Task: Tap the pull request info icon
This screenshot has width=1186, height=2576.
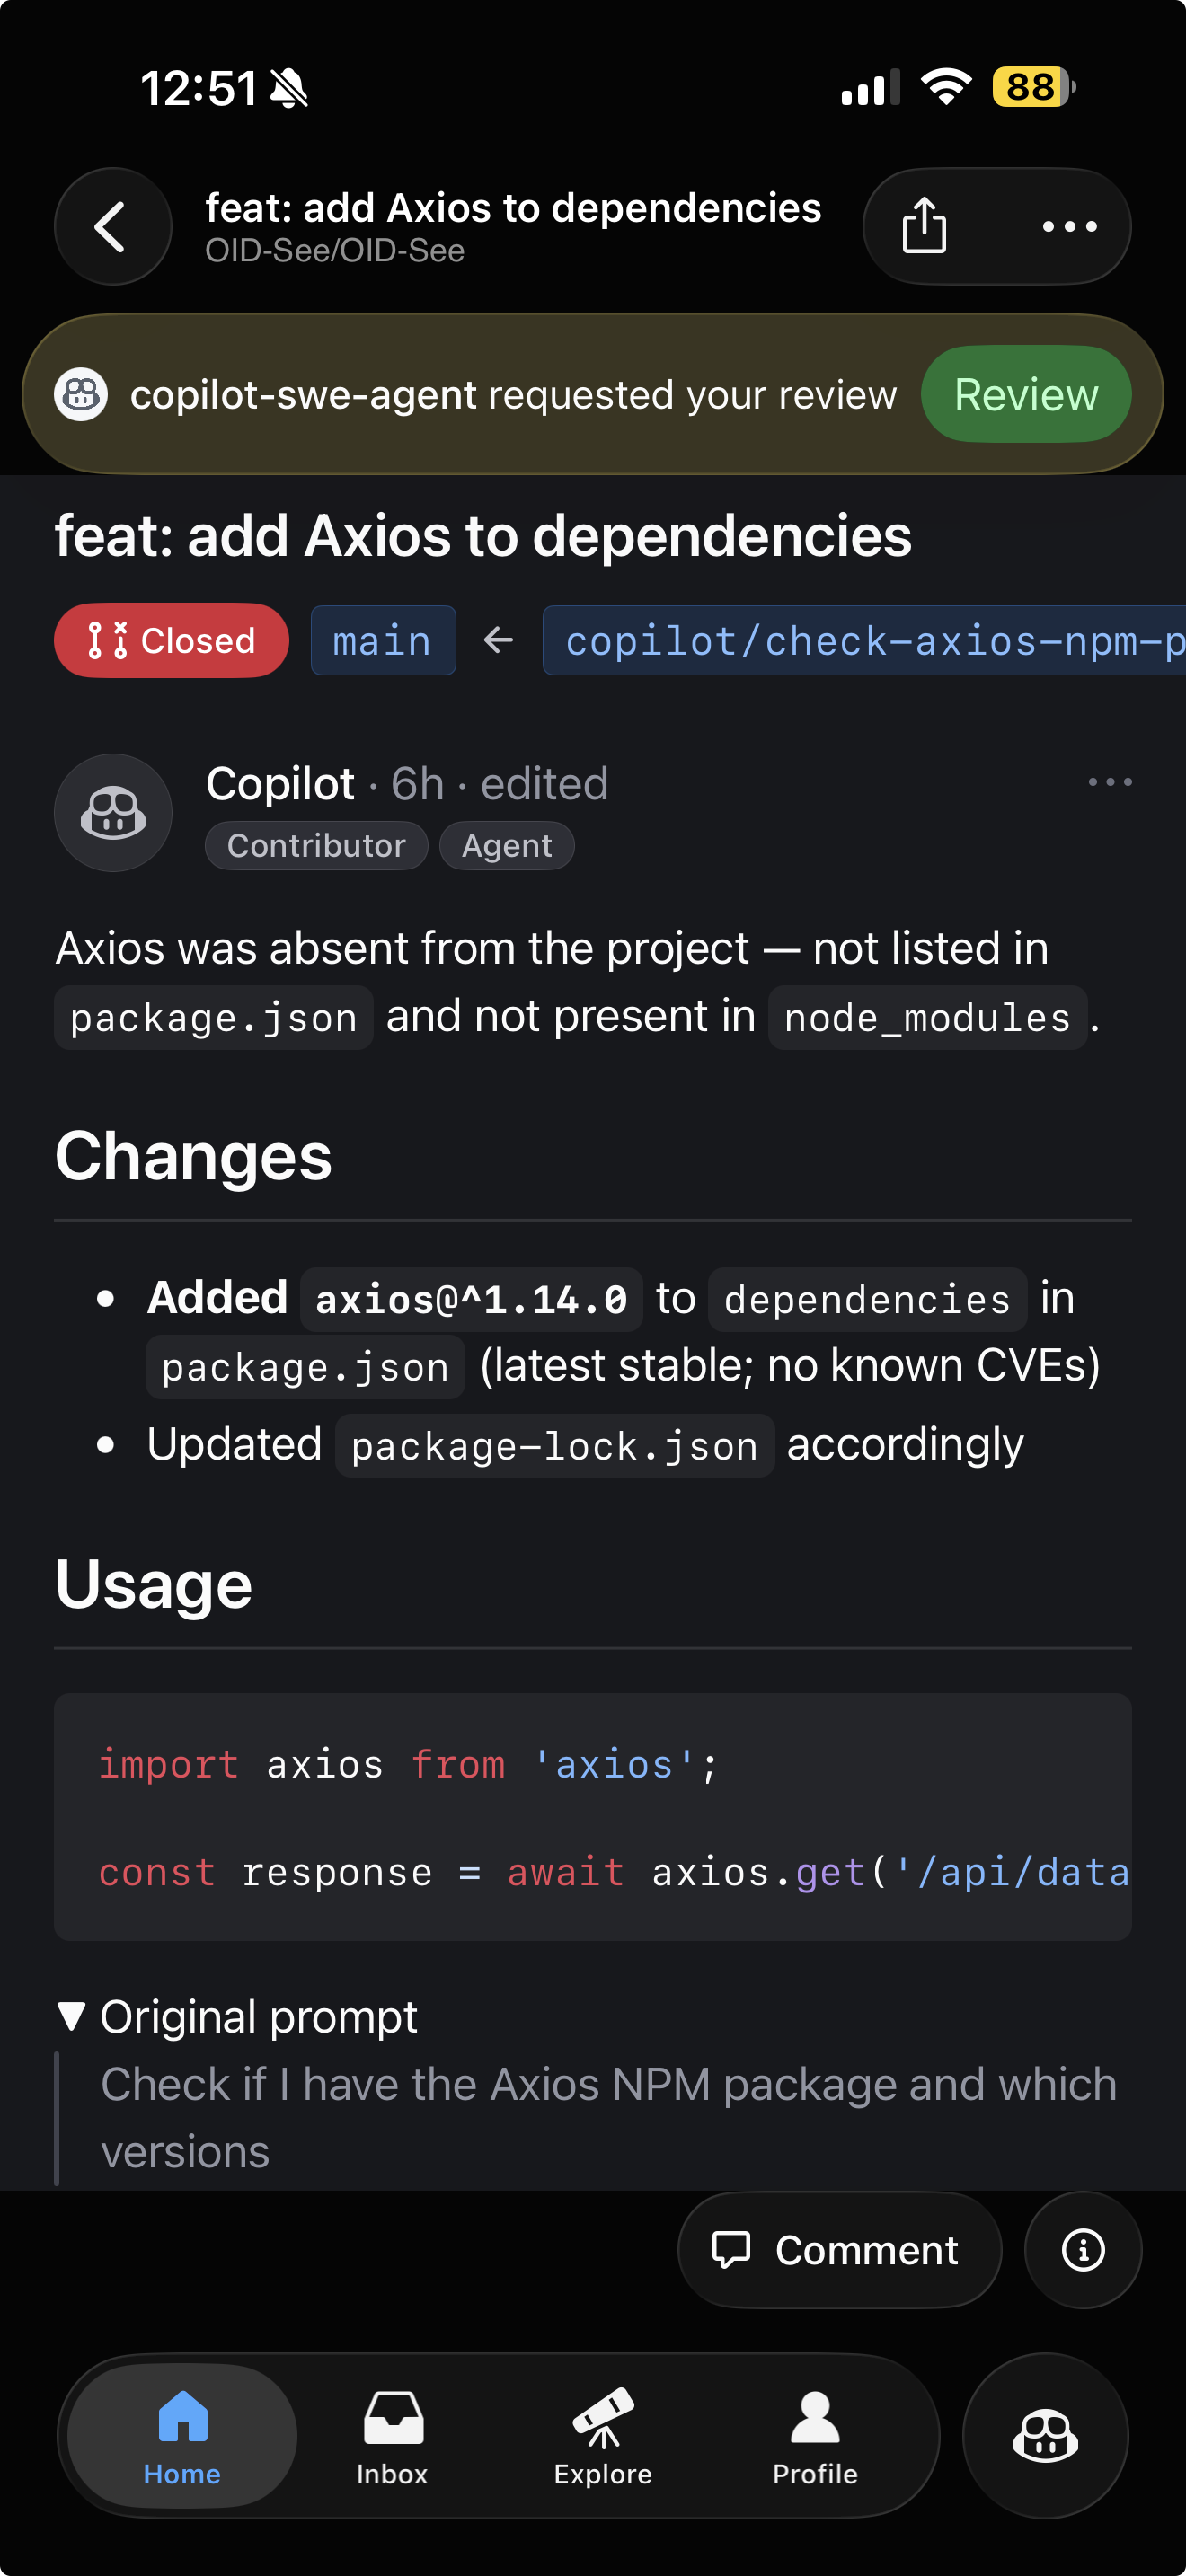Action: 1082,2250
